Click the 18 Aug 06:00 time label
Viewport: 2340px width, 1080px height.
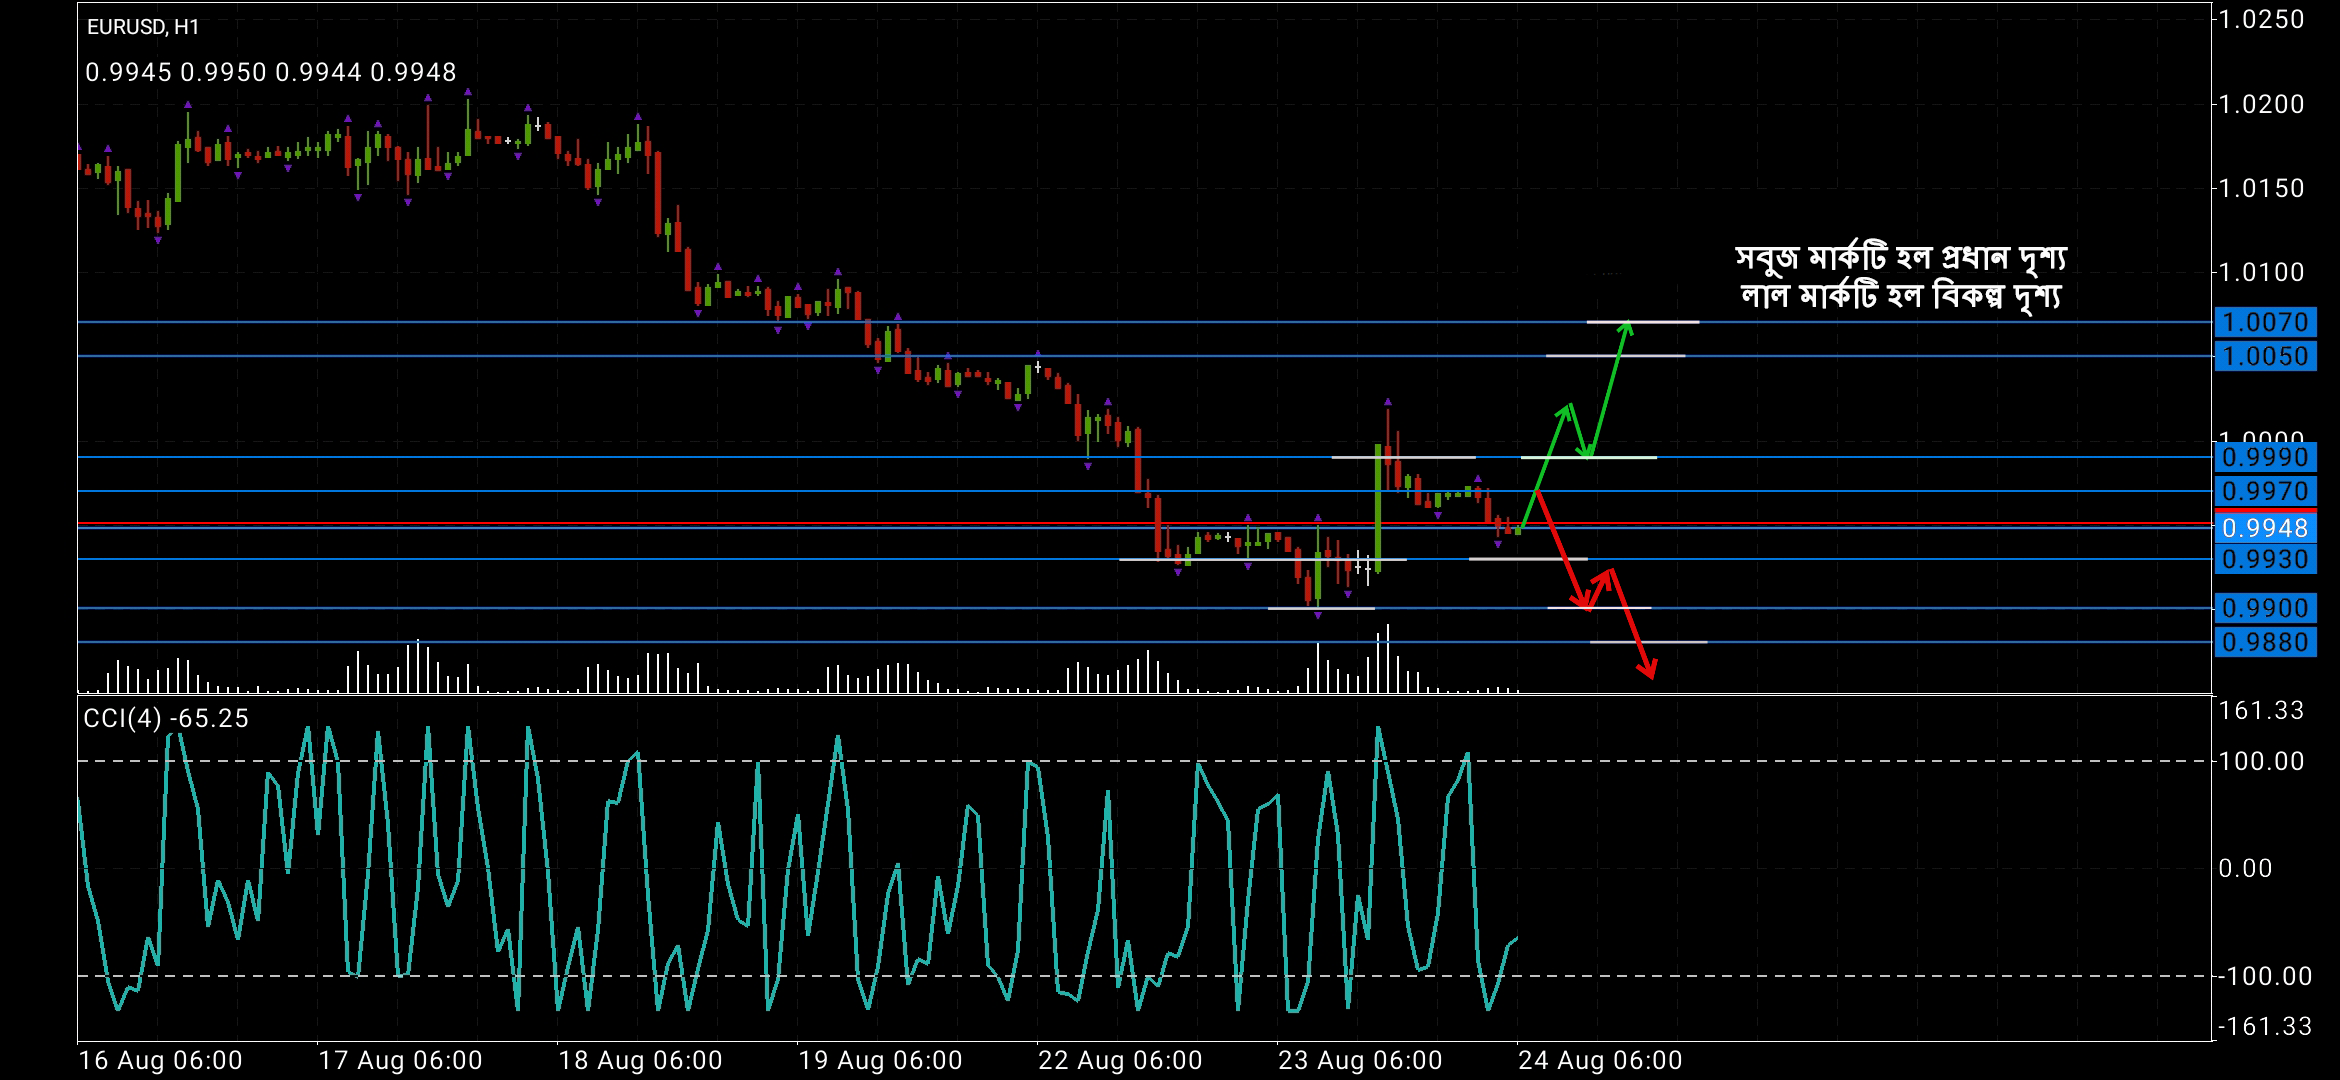tap(640, 1060)
